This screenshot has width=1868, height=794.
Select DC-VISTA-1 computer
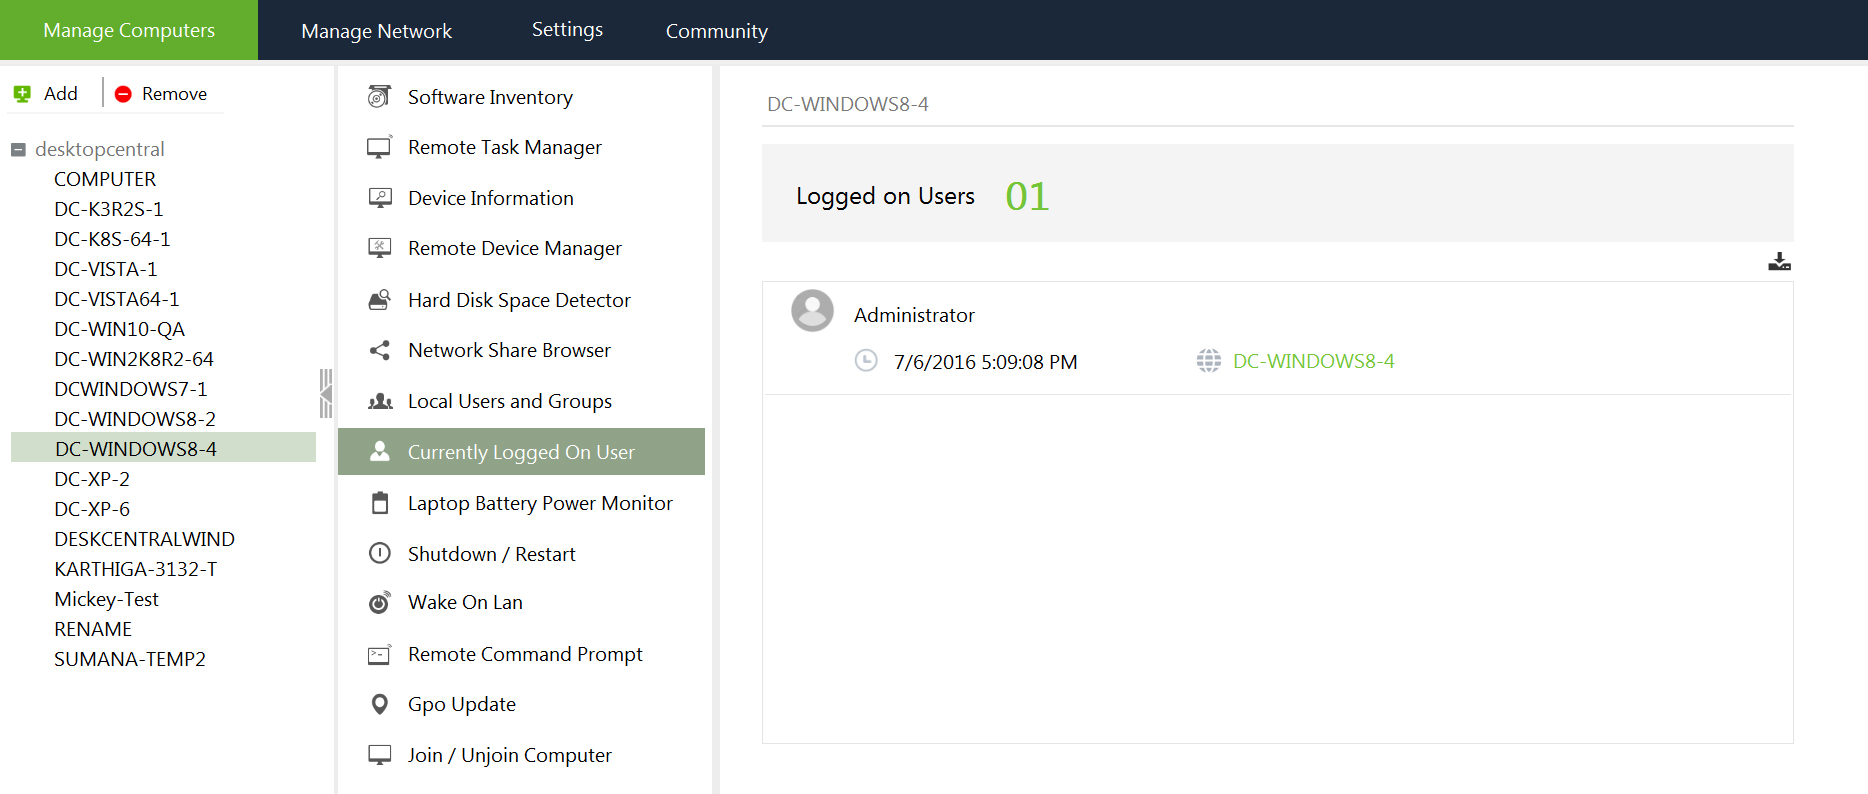(106, 269)
